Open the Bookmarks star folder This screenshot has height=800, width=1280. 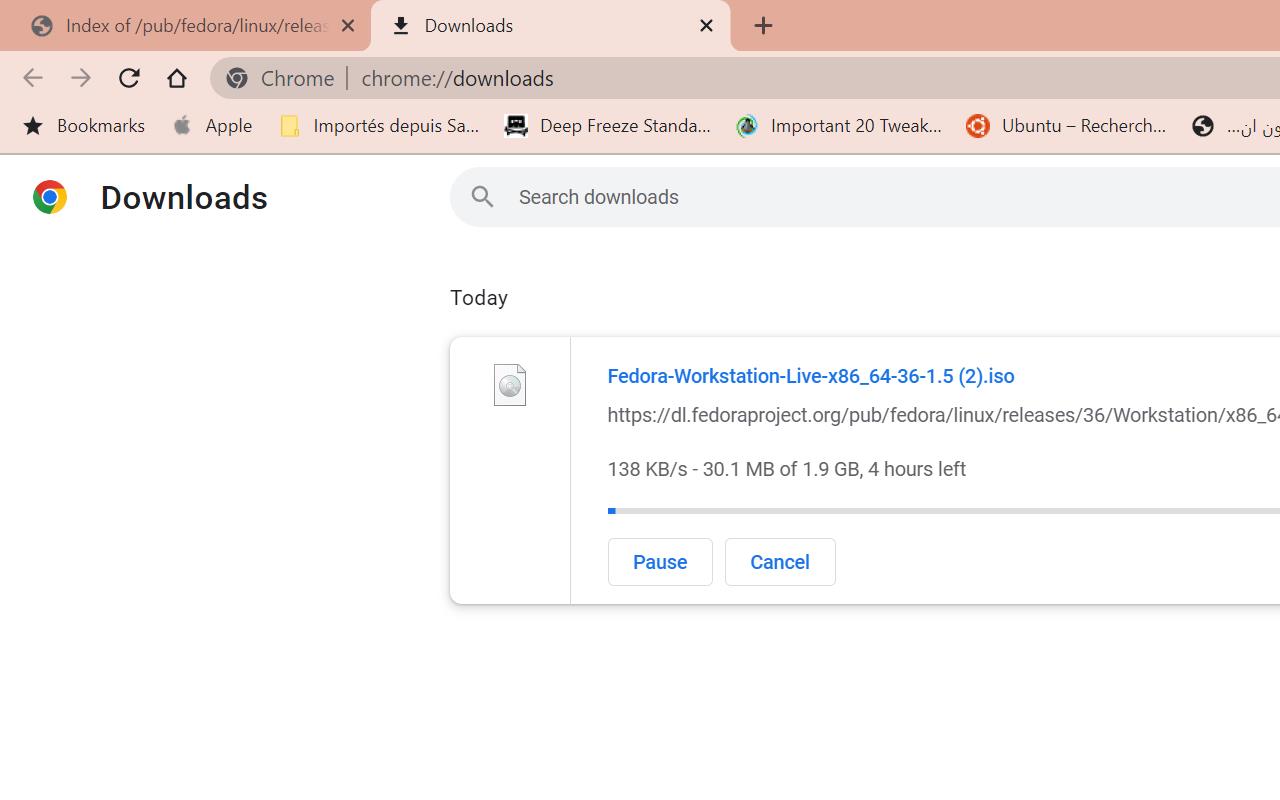tap(84, 126)
